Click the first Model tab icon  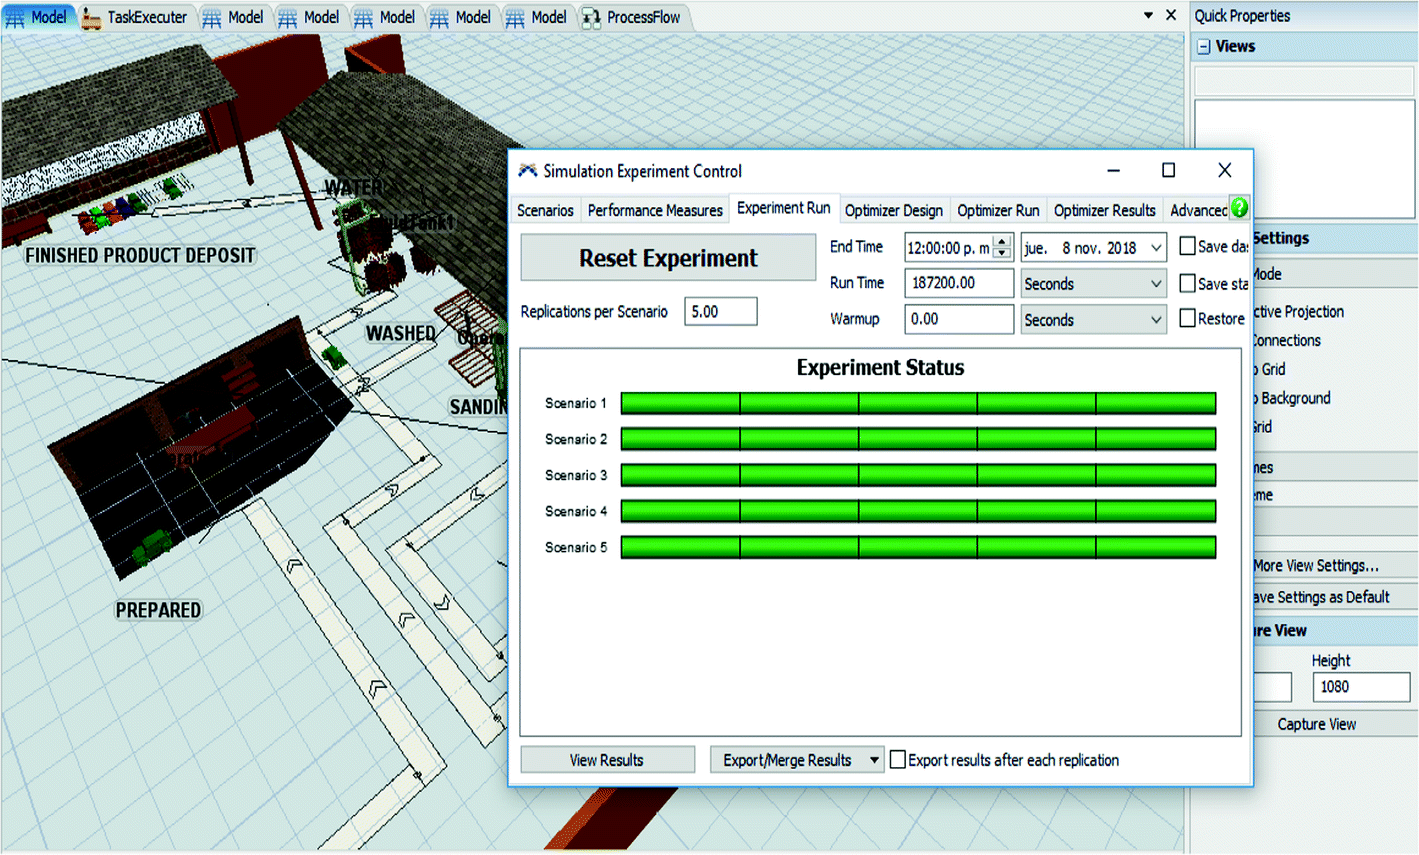tap(16, 17)
